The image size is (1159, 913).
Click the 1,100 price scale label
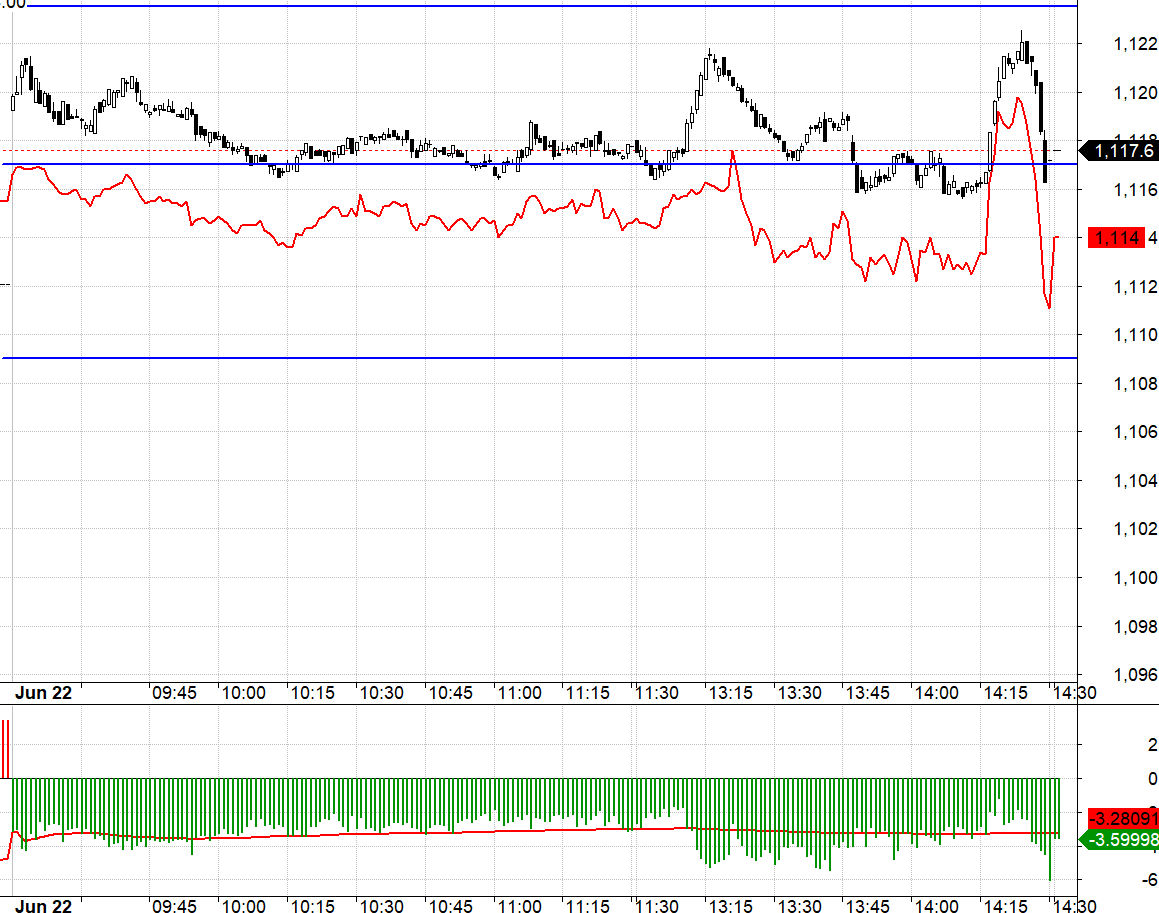[1135, 577]
